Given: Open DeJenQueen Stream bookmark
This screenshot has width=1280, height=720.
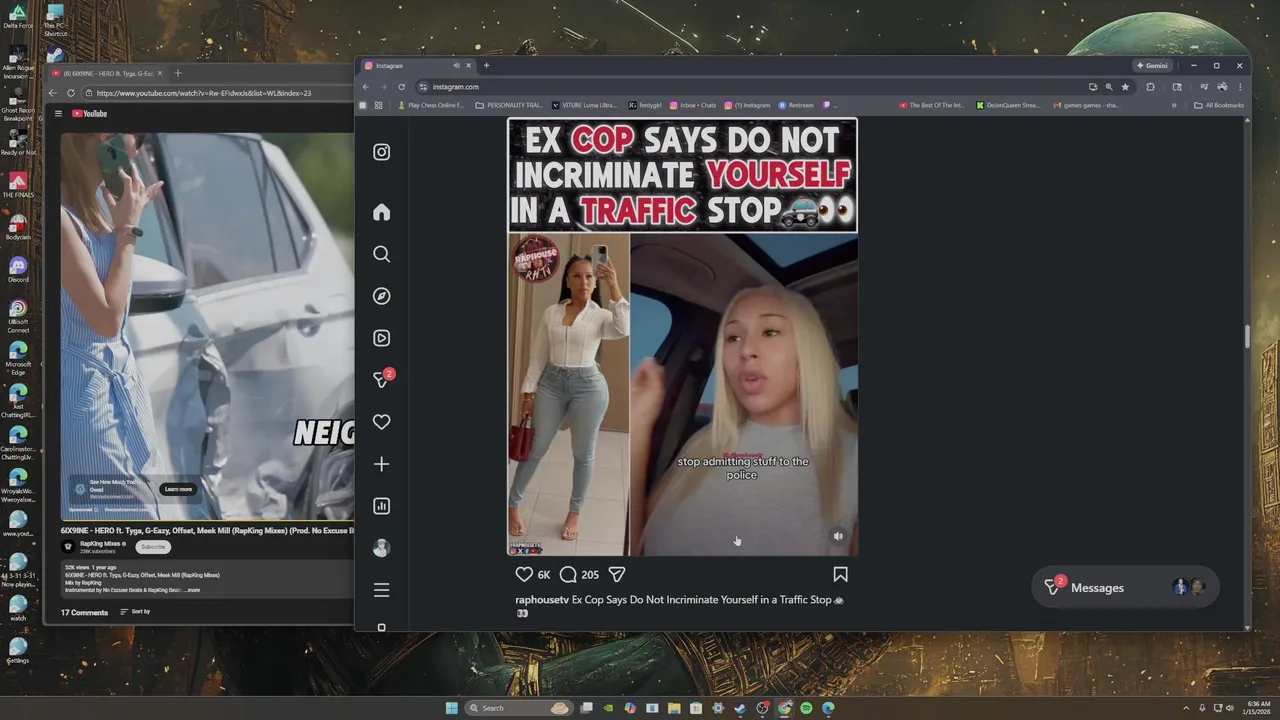Looking at the screenshot, I should [x=1008, y=105].
